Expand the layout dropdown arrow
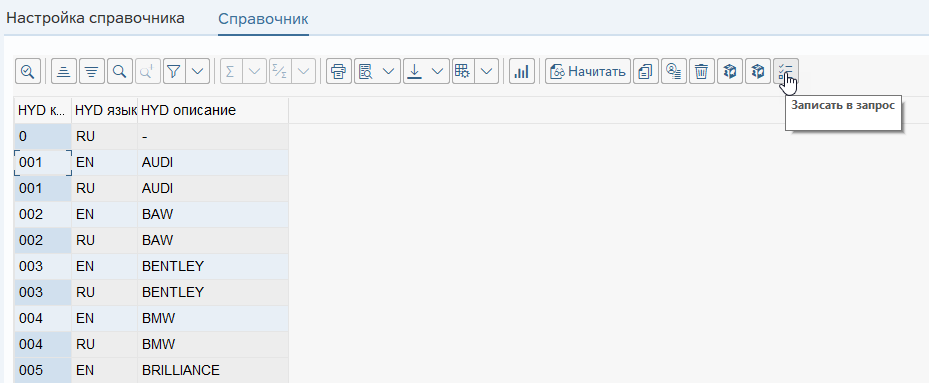This screenshot has width=929, height=383. click(486, 72)
